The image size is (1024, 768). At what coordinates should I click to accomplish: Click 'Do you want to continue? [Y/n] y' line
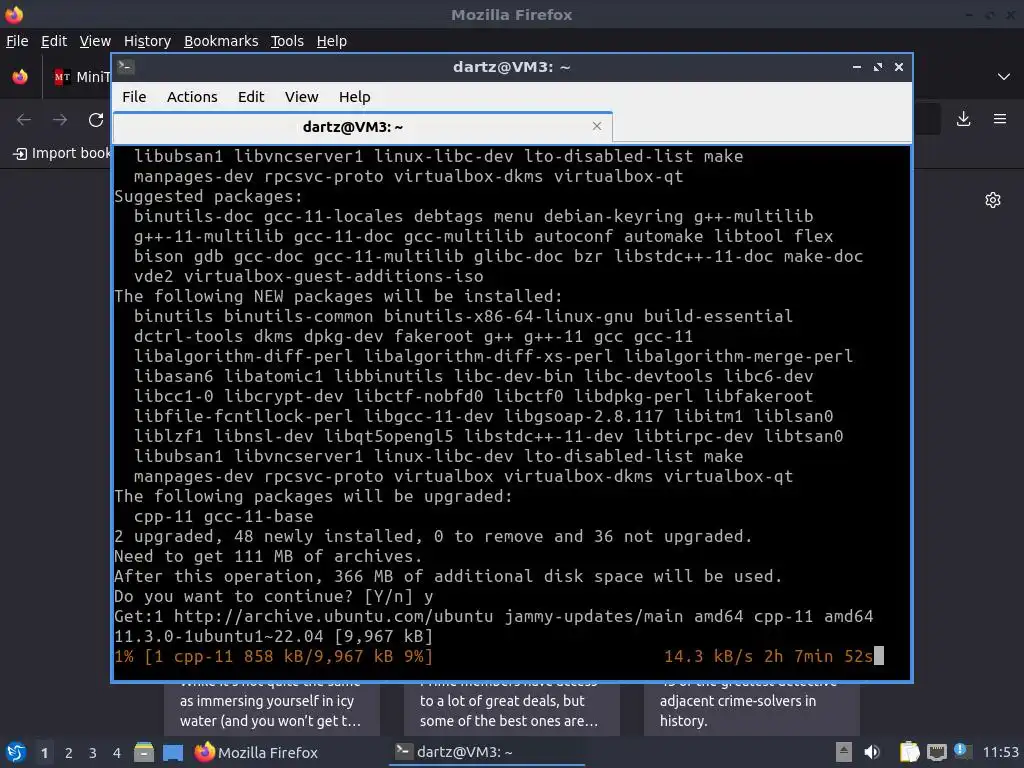pyautogui.click(x=274, y=596)
